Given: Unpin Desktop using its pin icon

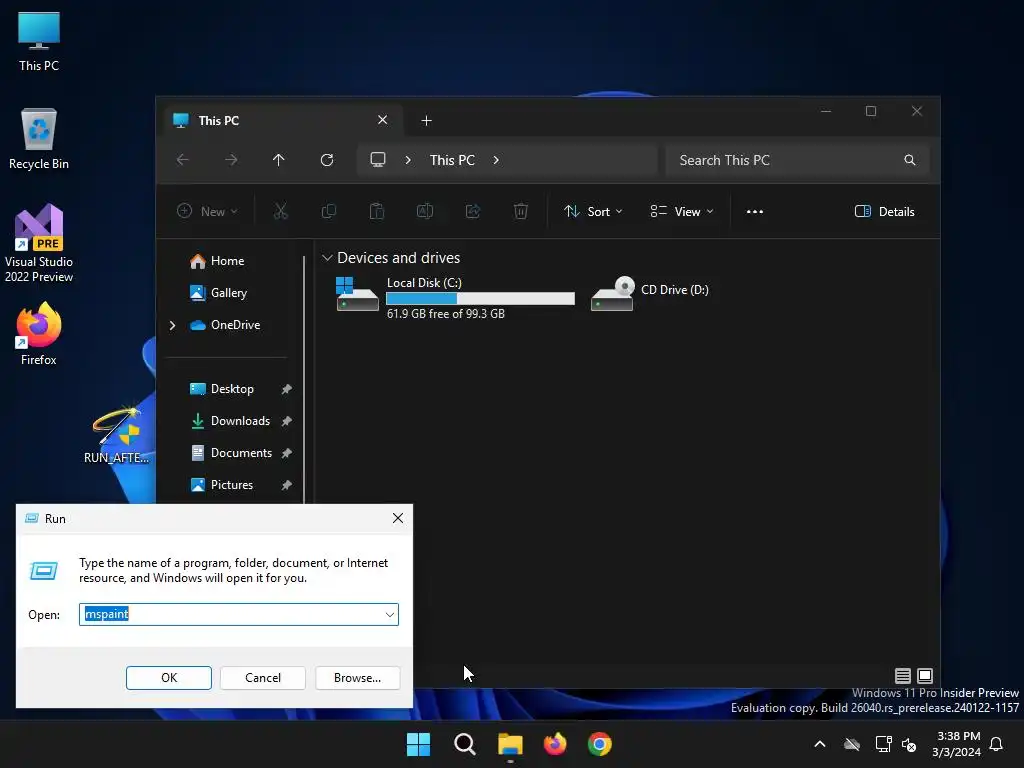Looking at the screenshot, I should (286, 389).
